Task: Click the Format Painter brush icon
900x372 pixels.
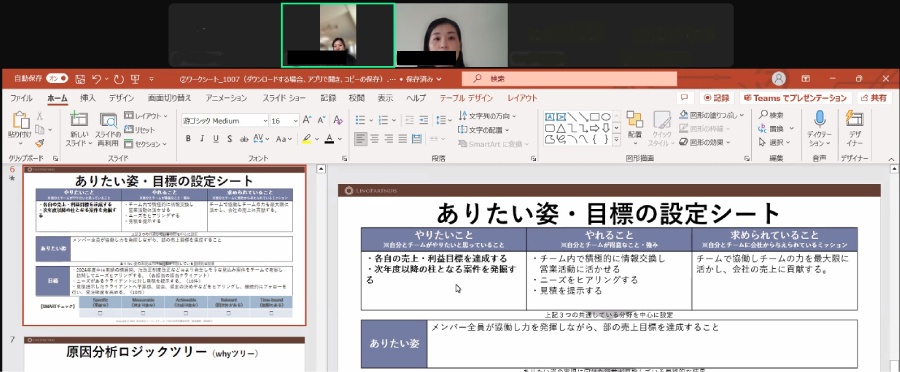Action: pyautogui.click(x=40, y=143)
